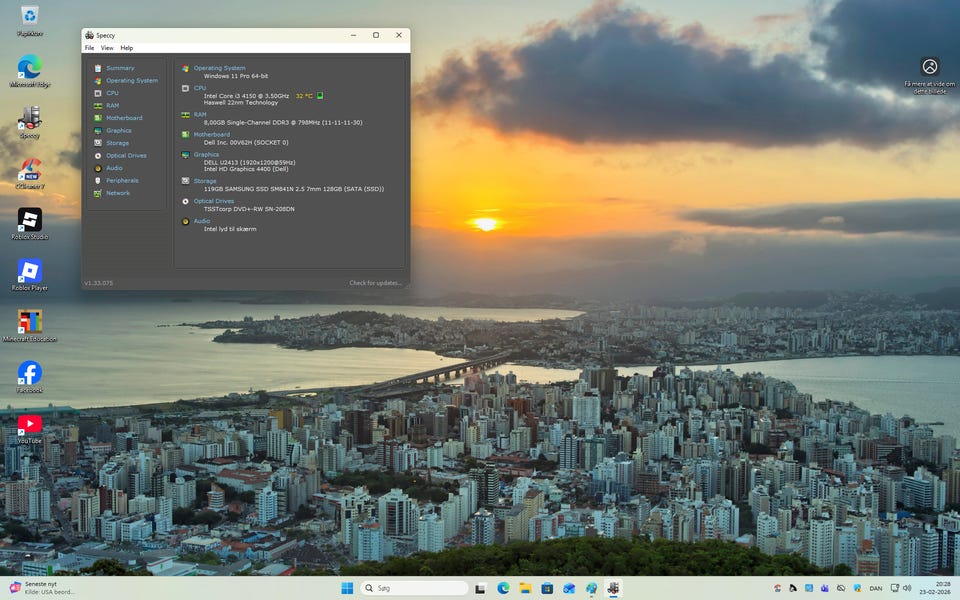The height and width of the screenshot is (600, 960).
Task: Open the Optical Drives disc icon in sidebar
Action: coord(98,155)
